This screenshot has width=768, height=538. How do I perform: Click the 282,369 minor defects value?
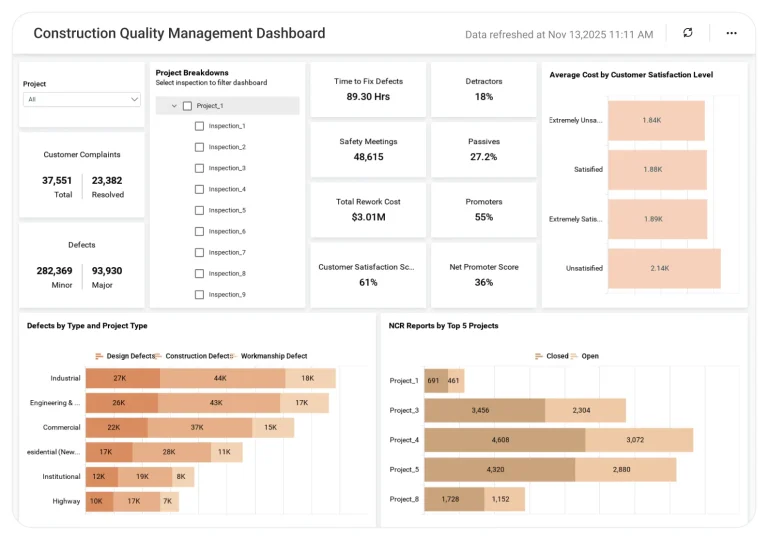coord(54,270)
